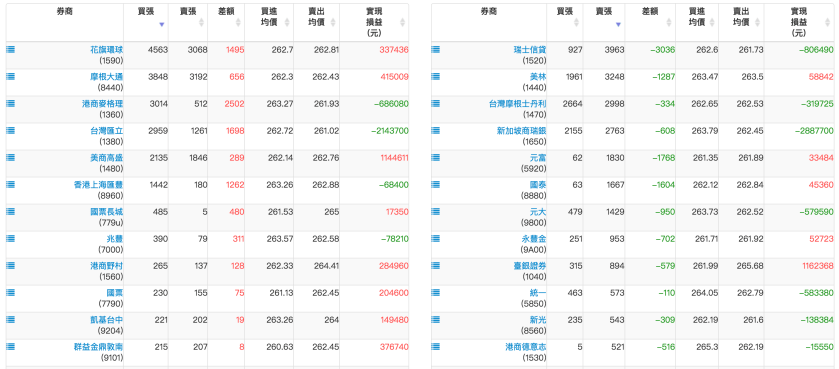The image size is (839, 369).
Task: Open list icon for 元大 row
Action: [x=436, y=211]
